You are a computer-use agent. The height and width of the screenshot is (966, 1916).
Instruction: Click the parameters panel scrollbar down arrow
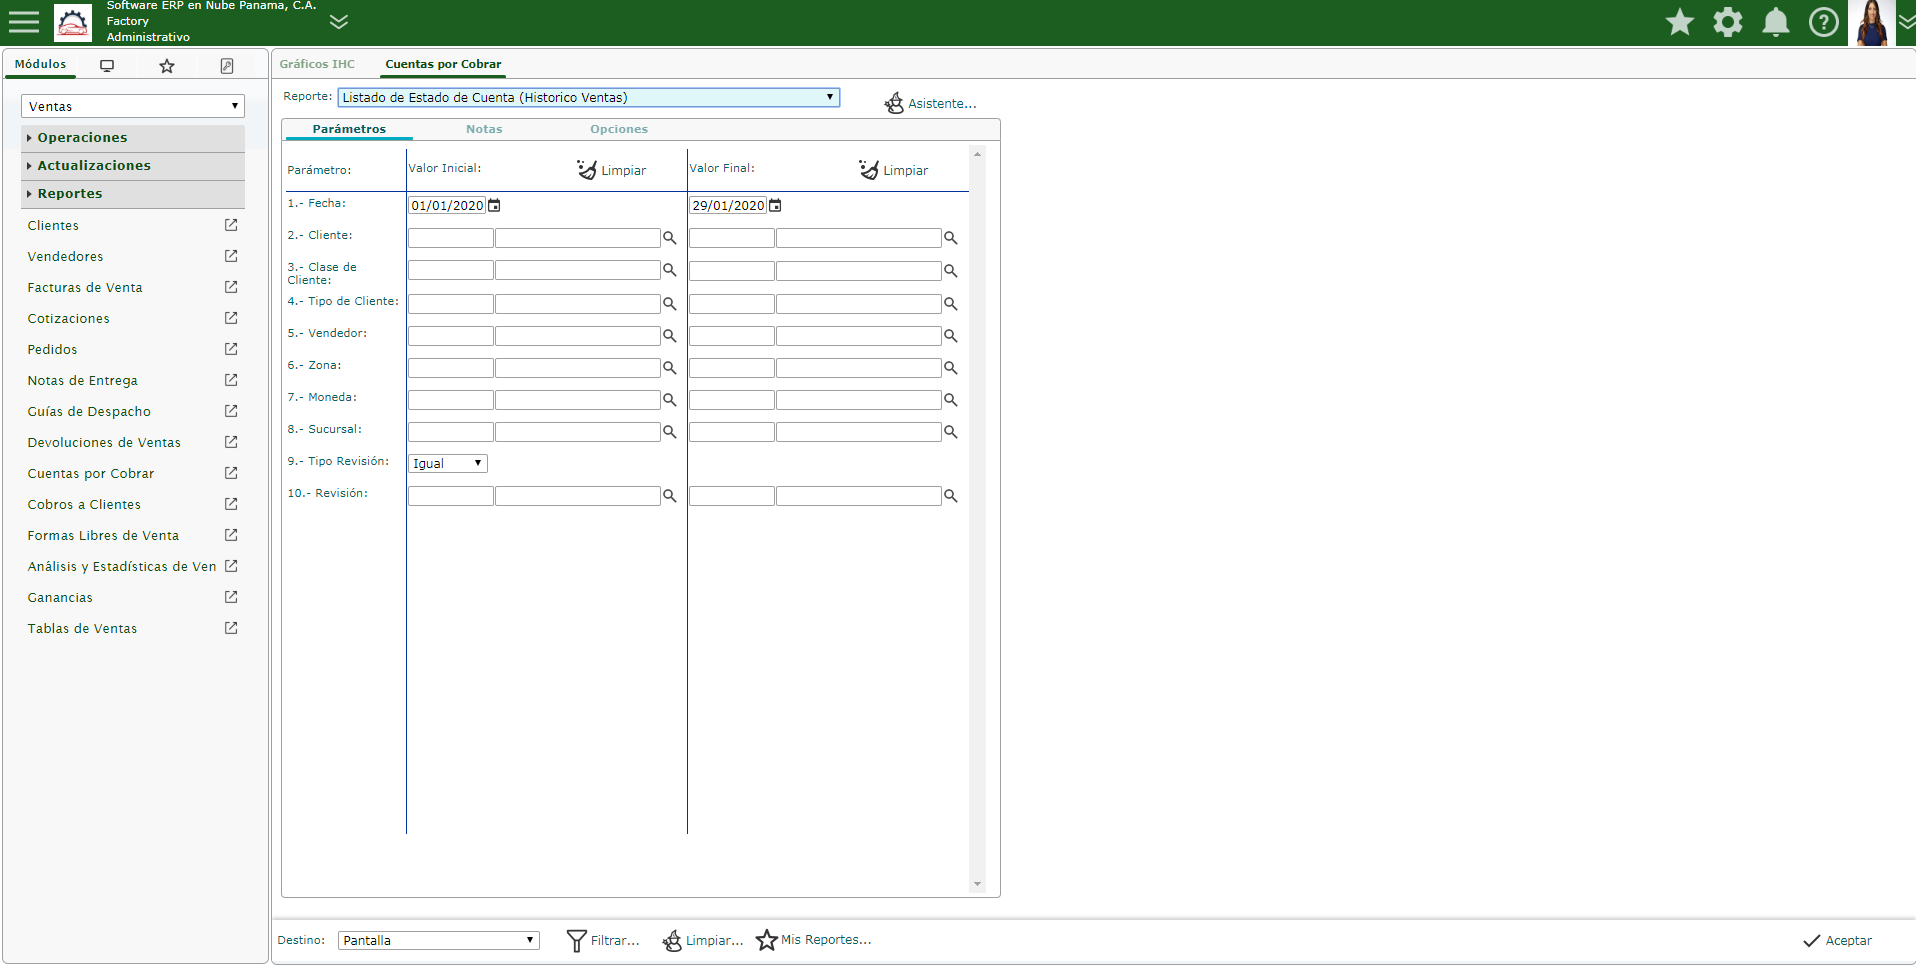[x=977, y=884]
